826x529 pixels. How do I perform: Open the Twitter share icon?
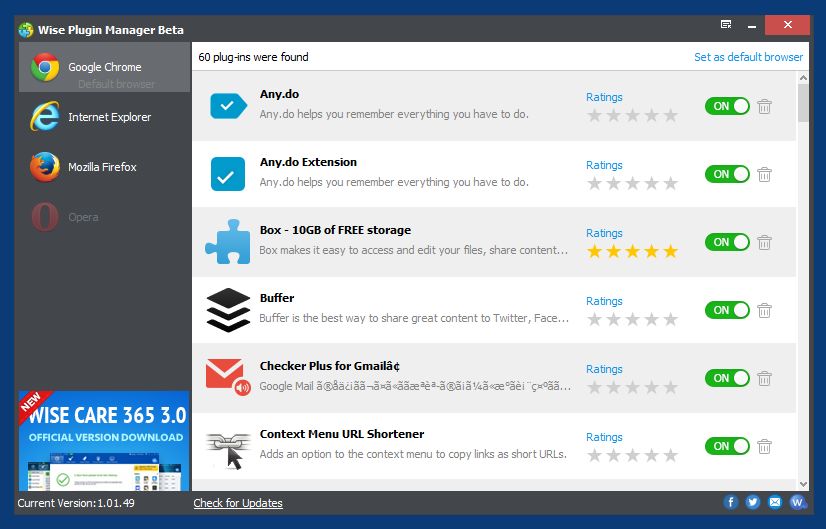click(752, 502)
